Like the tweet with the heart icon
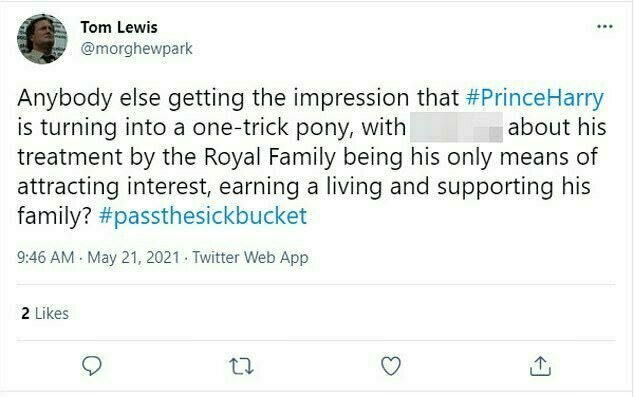The width and height of the screenshot is (634, 397). [x=391, y=365]
